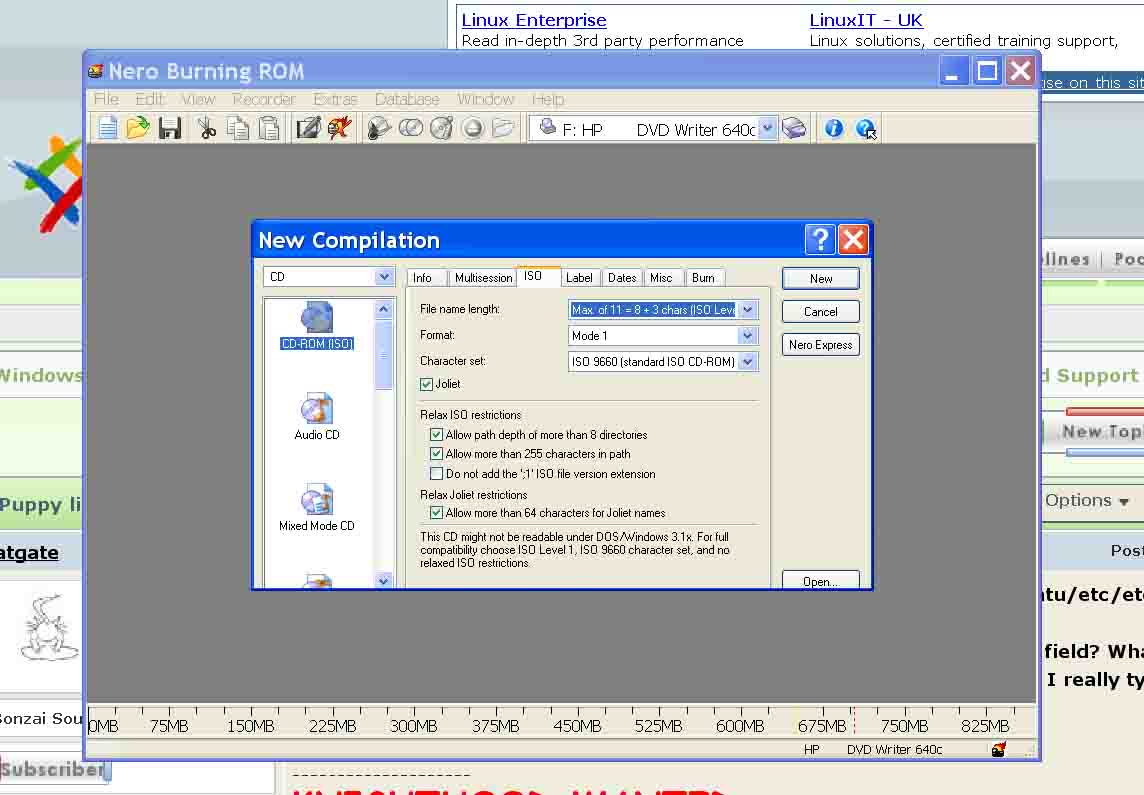The image size is (1144, 795).
Task: Uncheck the Joliet checkbox
Action: [427, 384]
